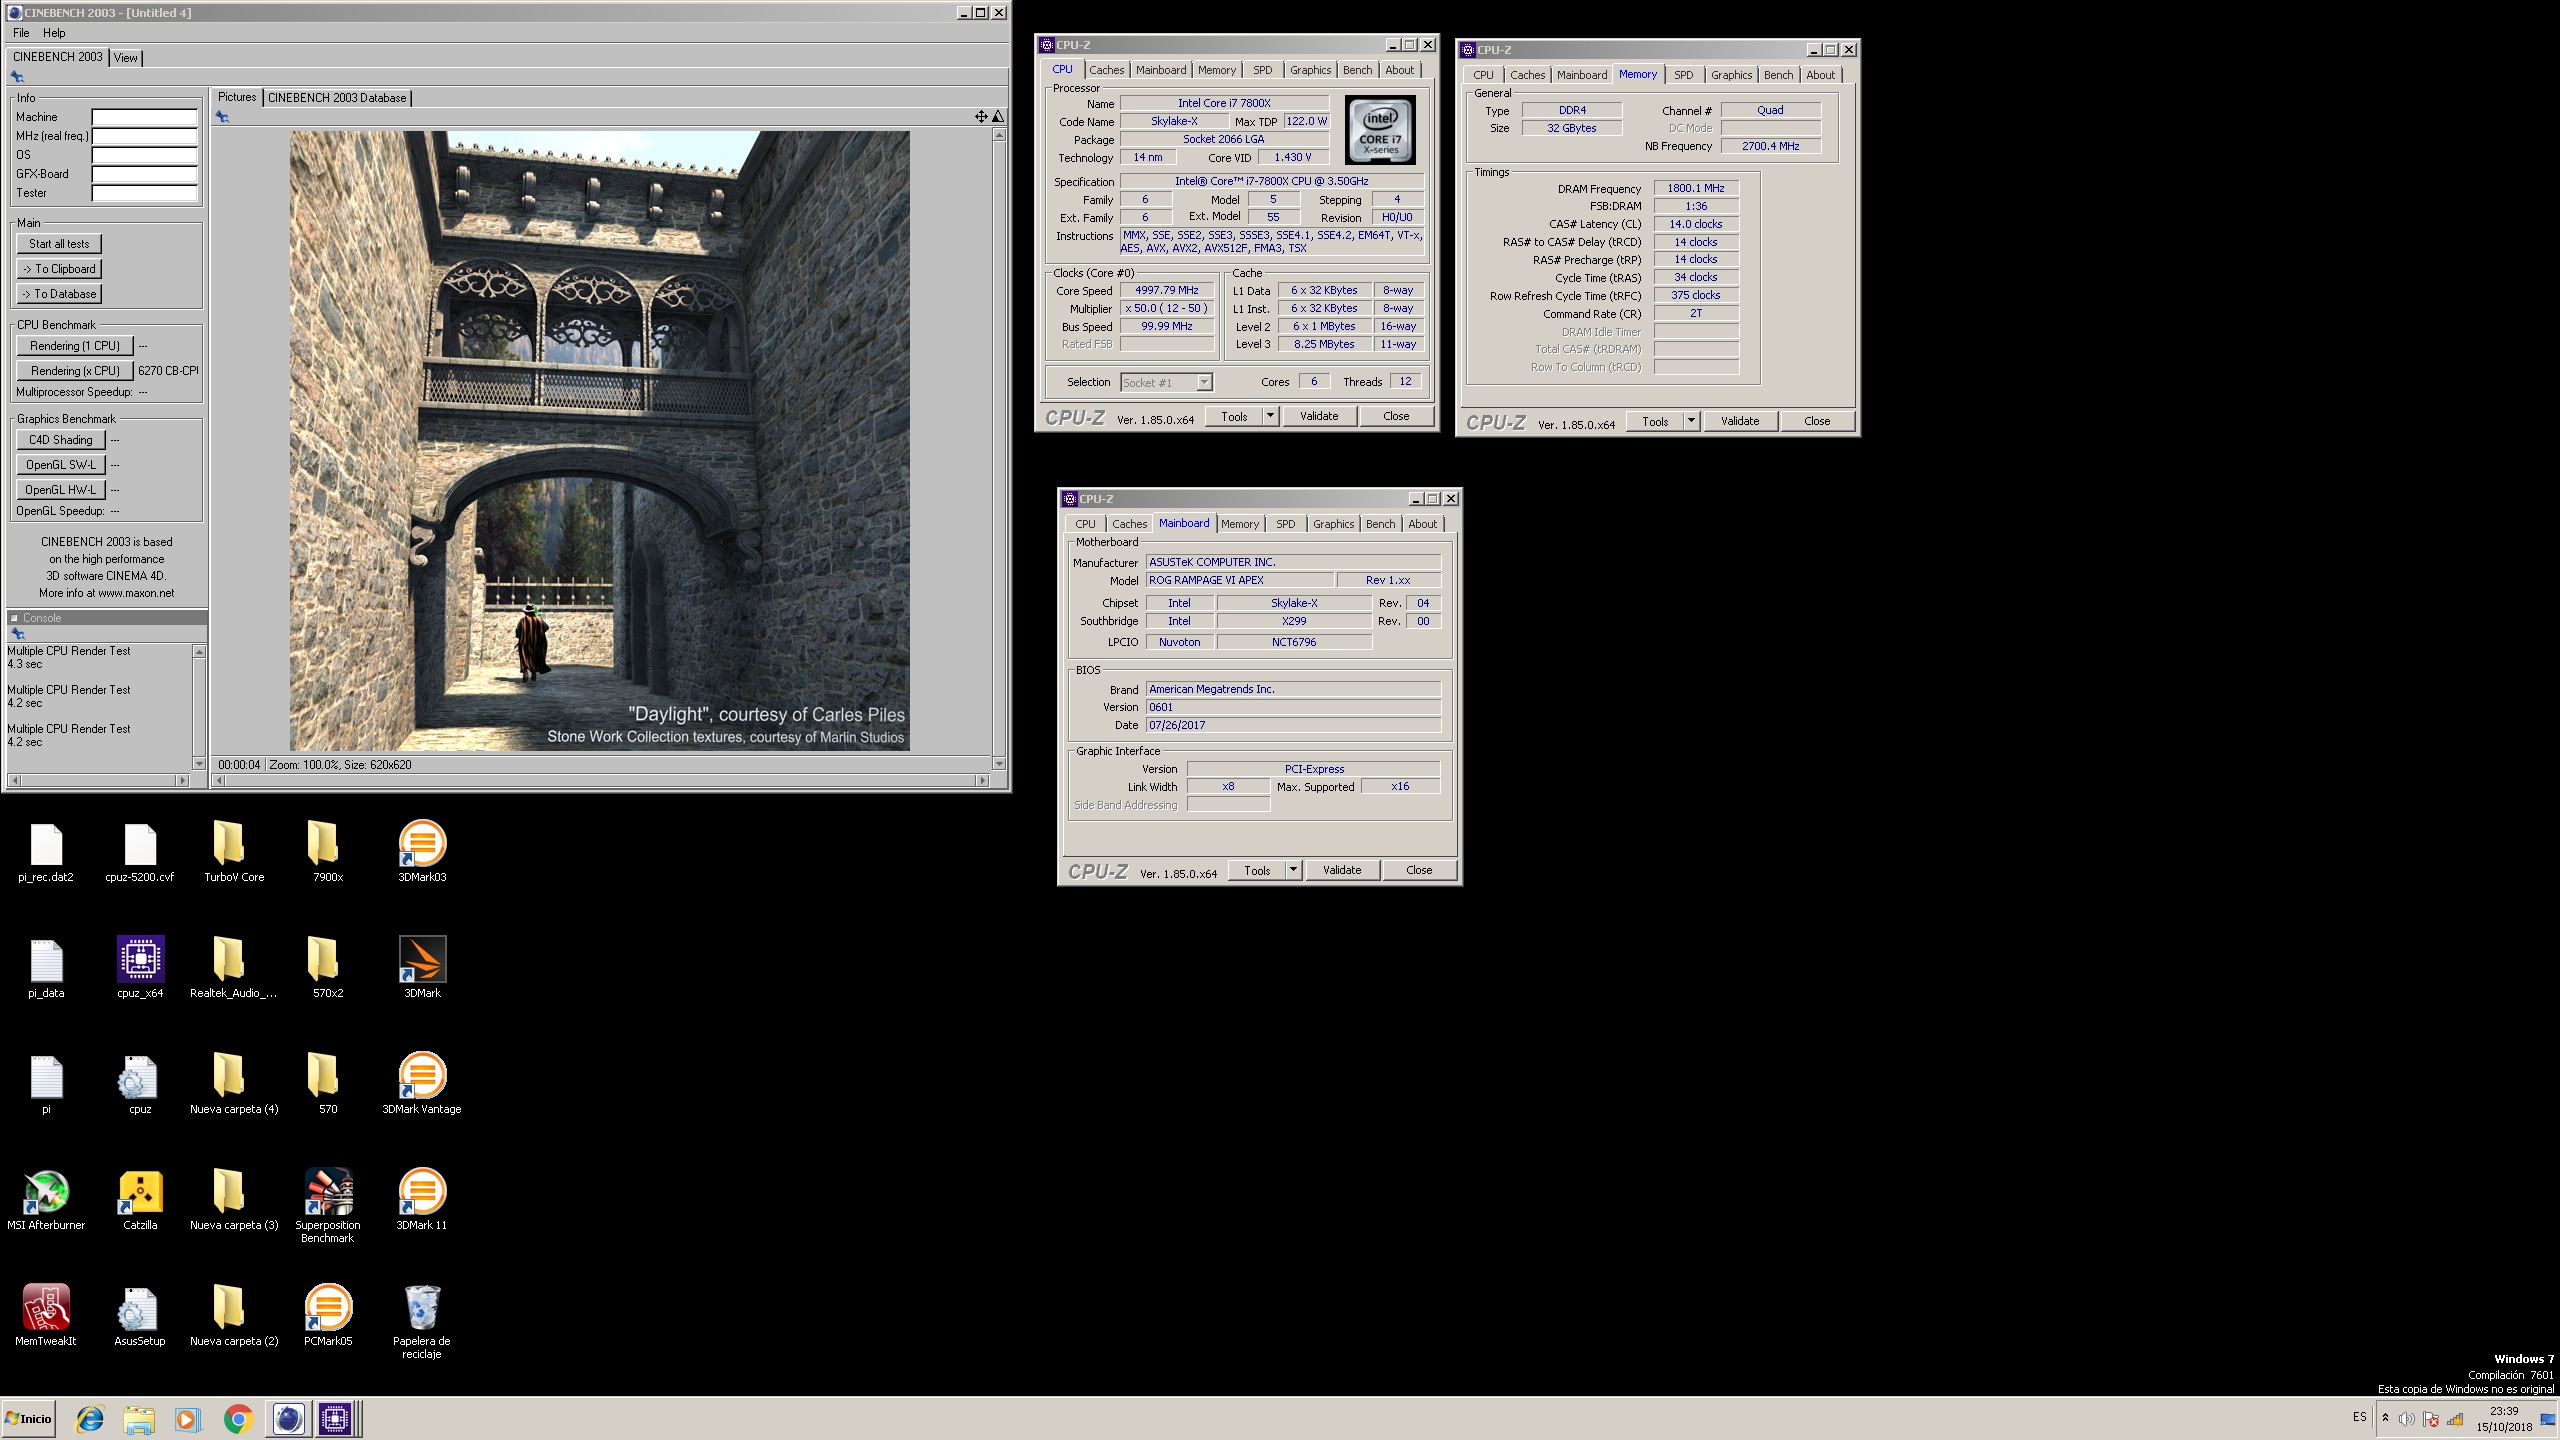This screenshot has width=2560, height=1440.
Task: Launch PCMark05 from the desktop
Action: pos(328,1315)
